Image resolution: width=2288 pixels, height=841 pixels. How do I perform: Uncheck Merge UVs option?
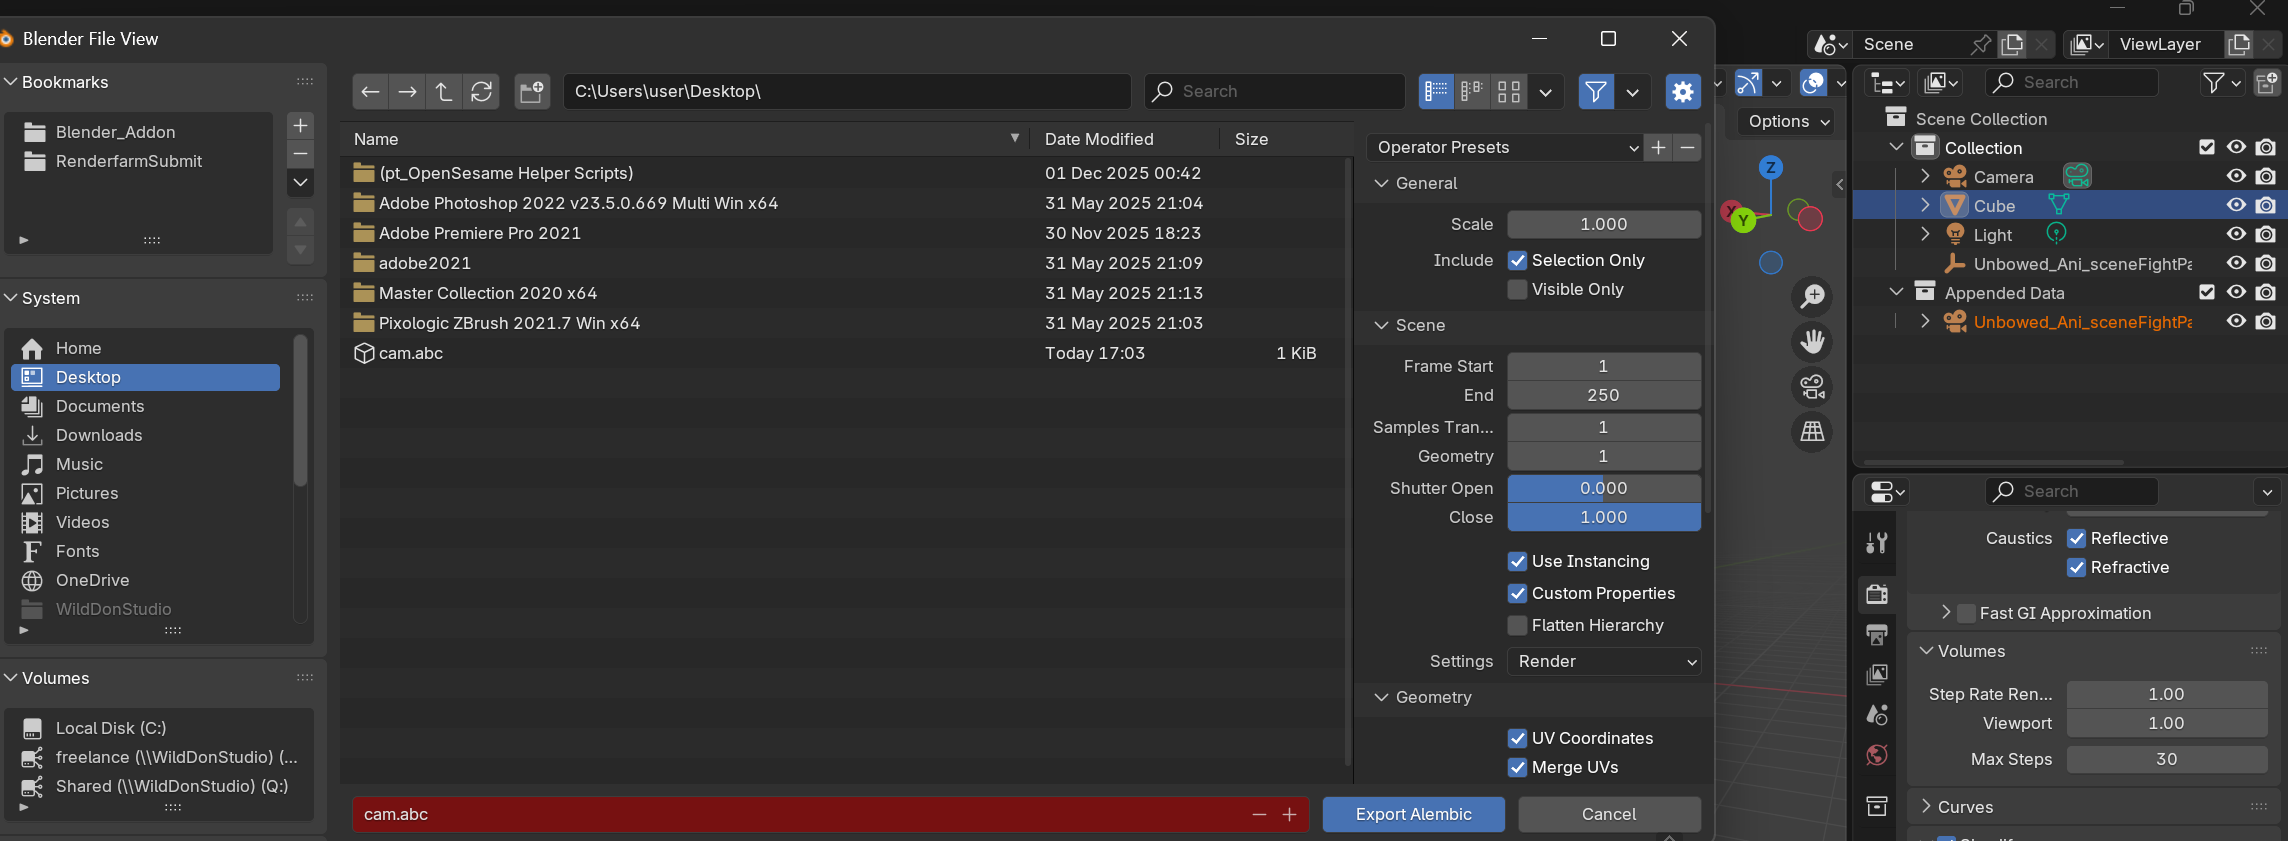(x=1517, y=768)
